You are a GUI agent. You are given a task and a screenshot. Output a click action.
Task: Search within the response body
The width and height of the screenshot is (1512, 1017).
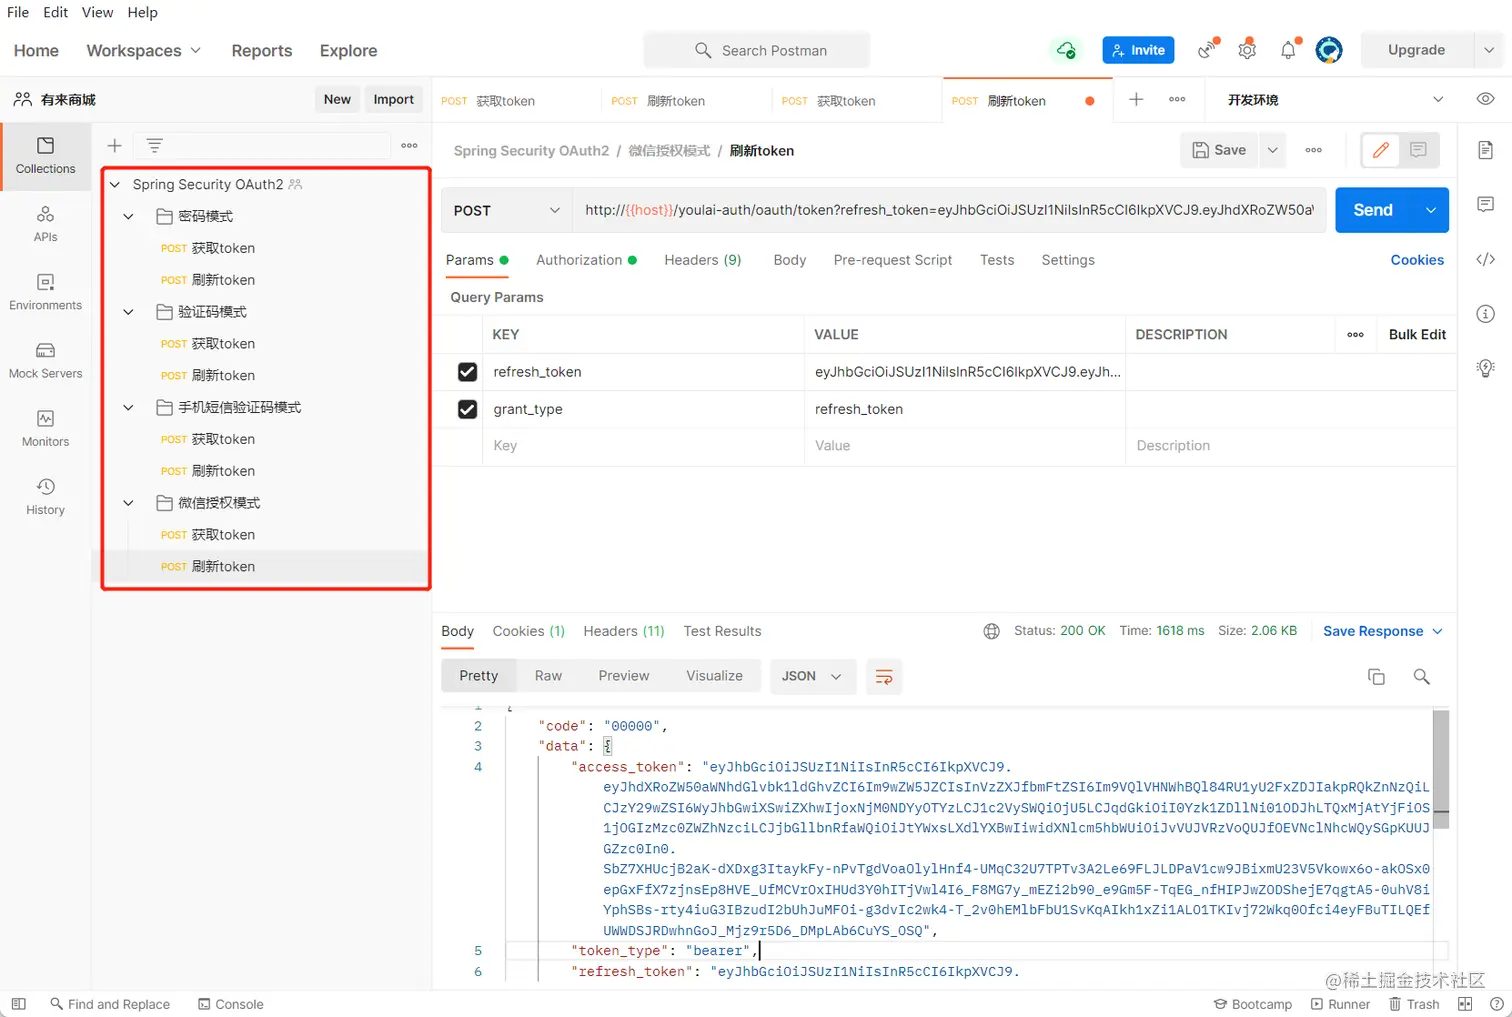pyautogui.click(x=1421, y=677)
